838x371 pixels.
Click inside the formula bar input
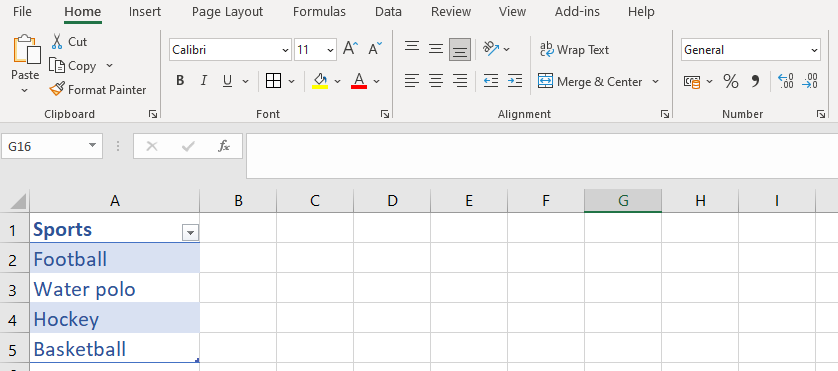542,156
